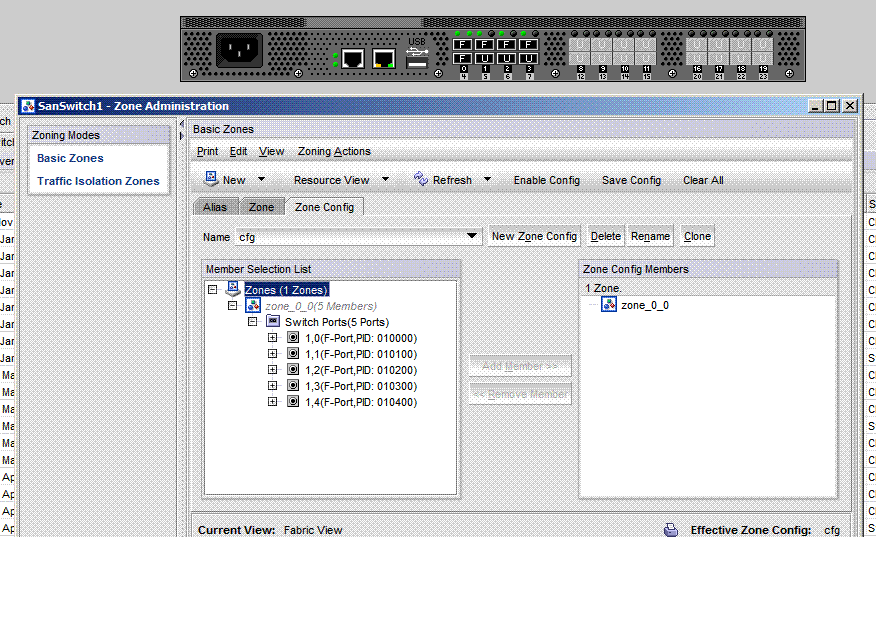Expand port 1,0 (PID 010000) node
Screen dimensions: 876x629
coord(273,337)
